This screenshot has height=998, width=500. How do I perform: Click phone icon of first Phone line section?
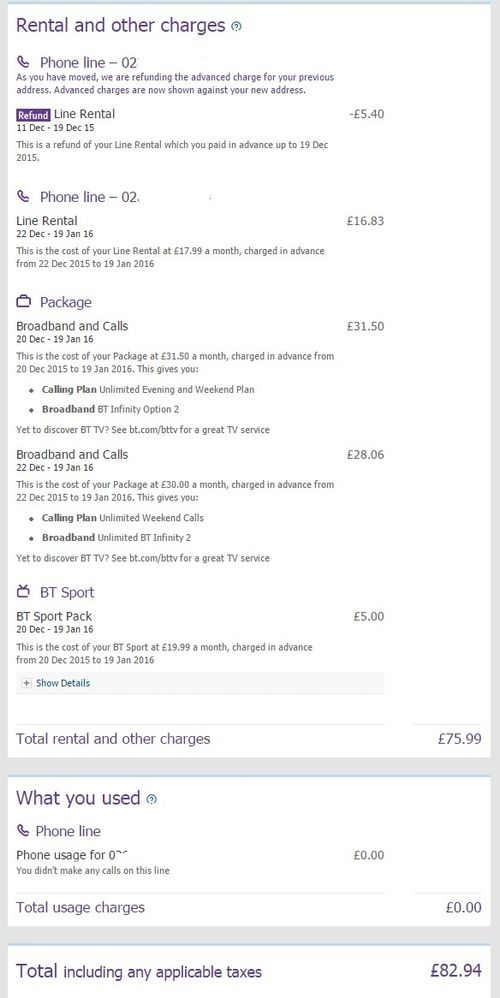point(24,62)
